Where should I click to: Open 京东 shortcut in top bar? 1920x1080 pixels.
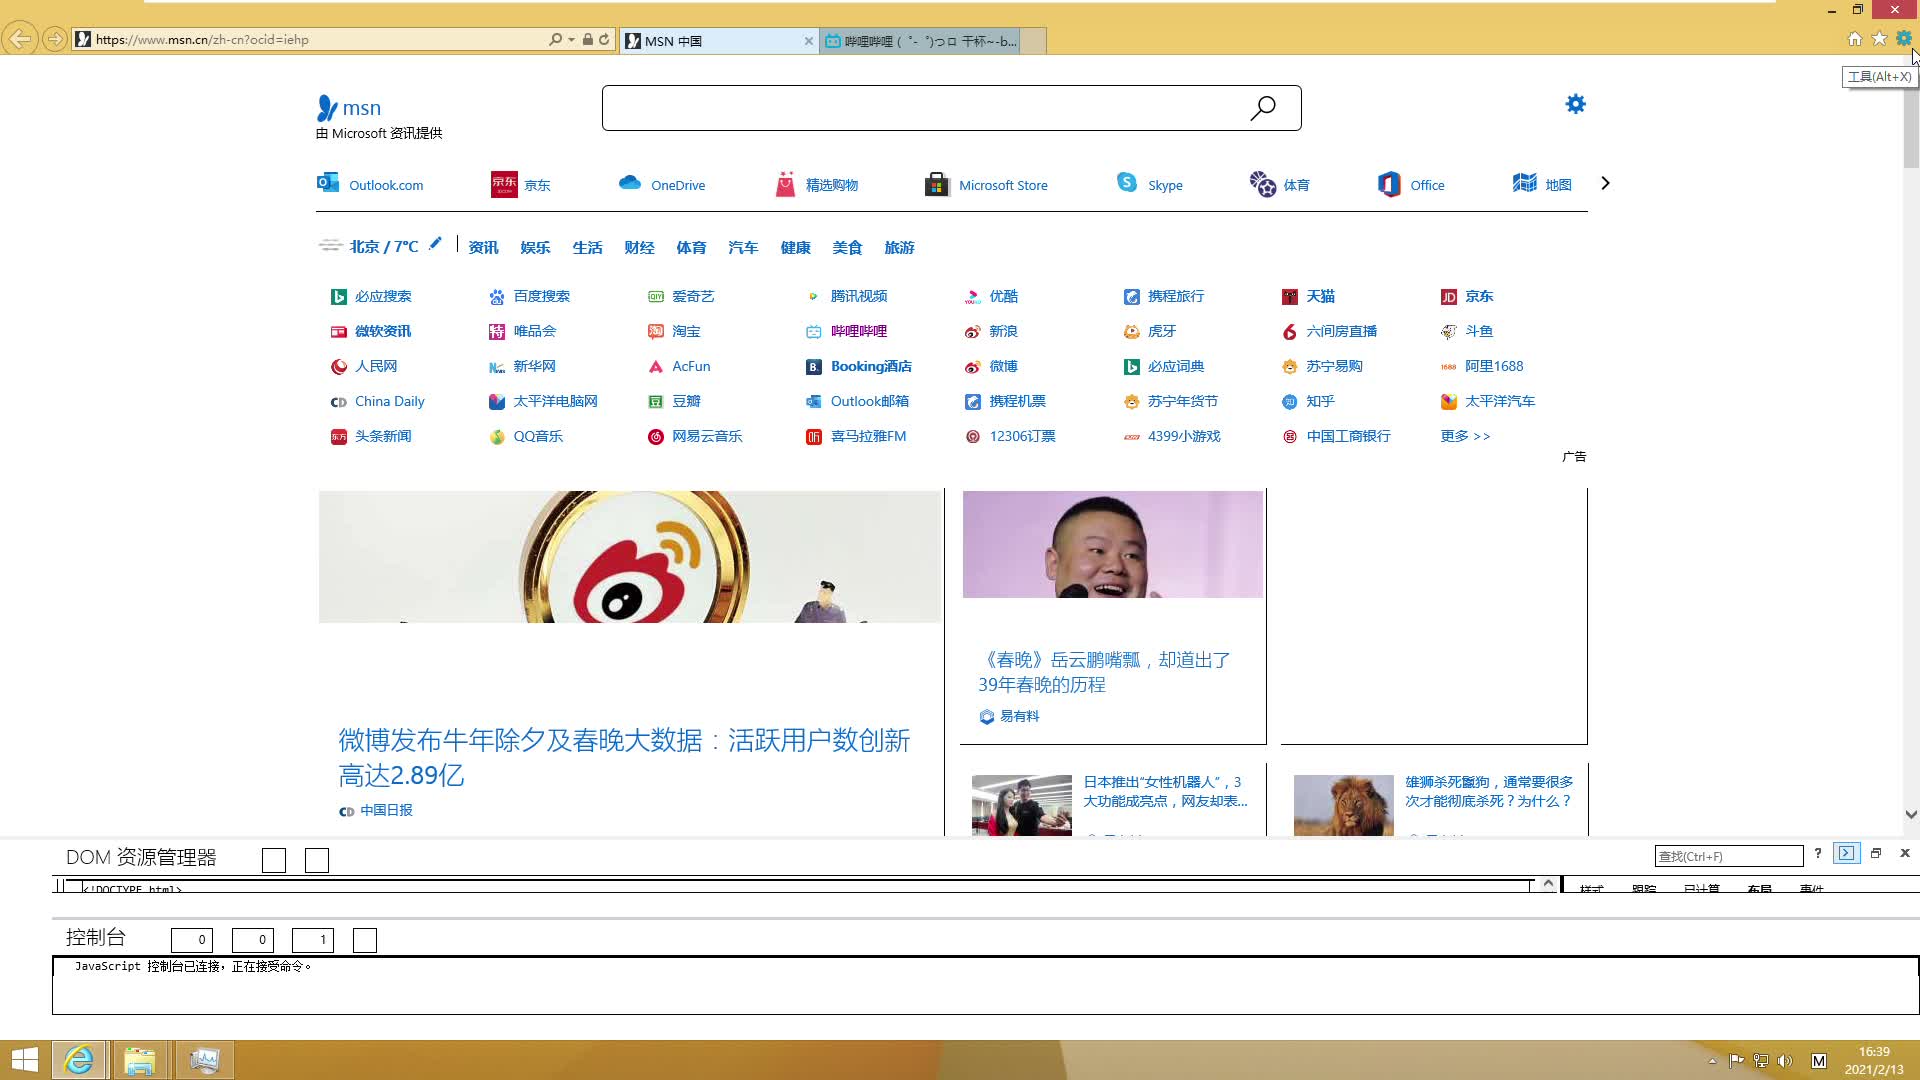(x=520, y=184)
